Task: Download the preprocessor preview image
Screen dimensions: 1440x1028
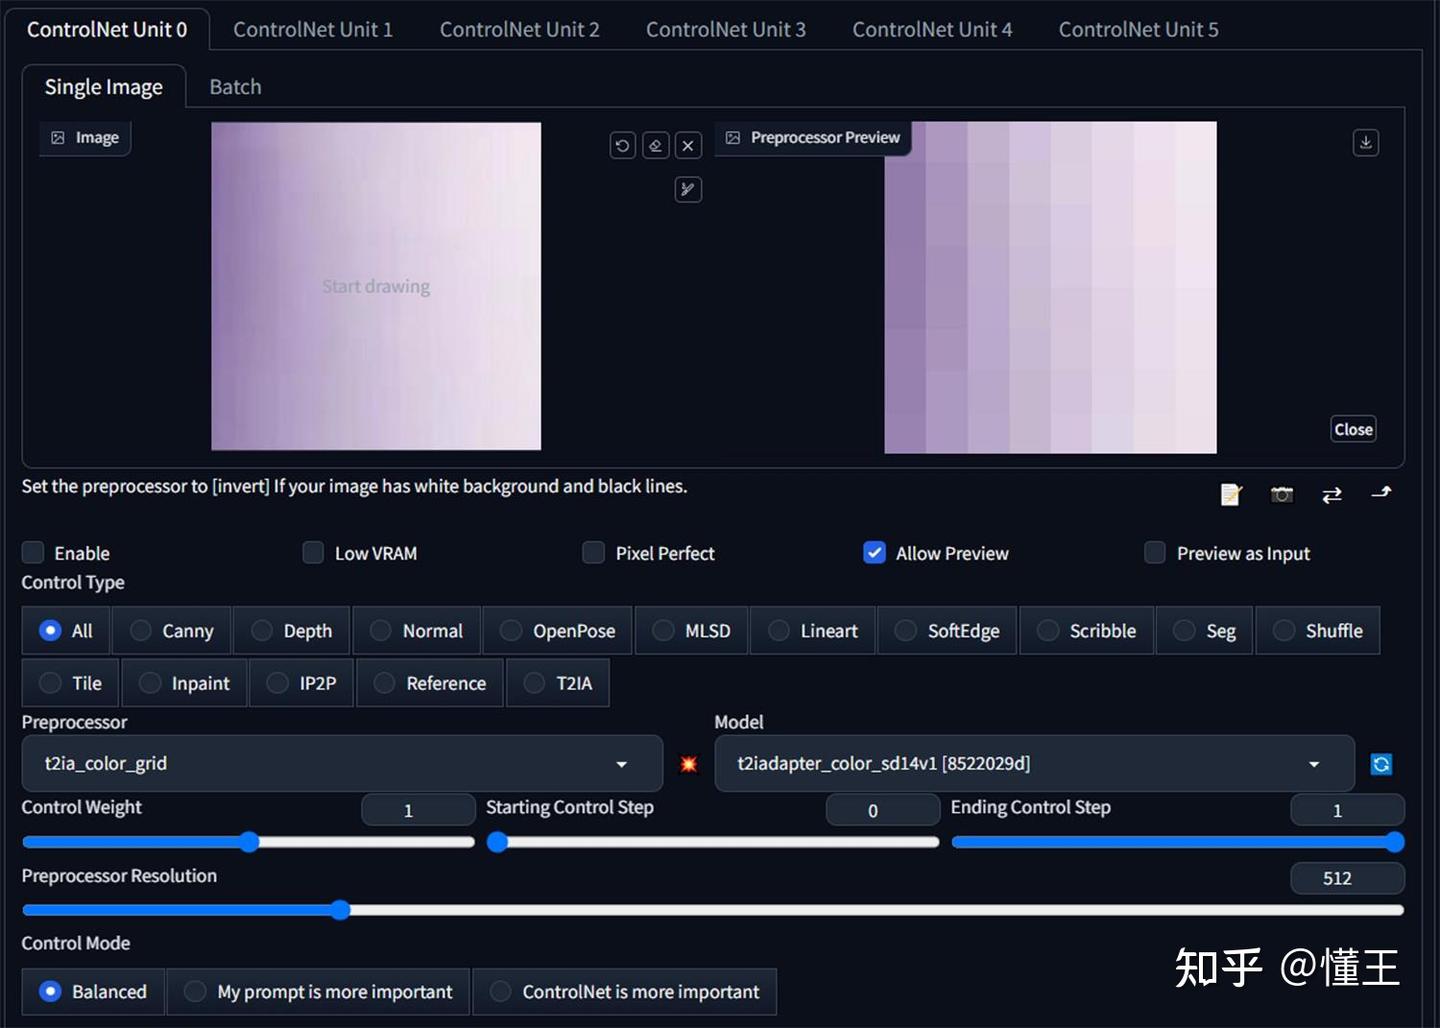Action: [x=1366, y=142]
